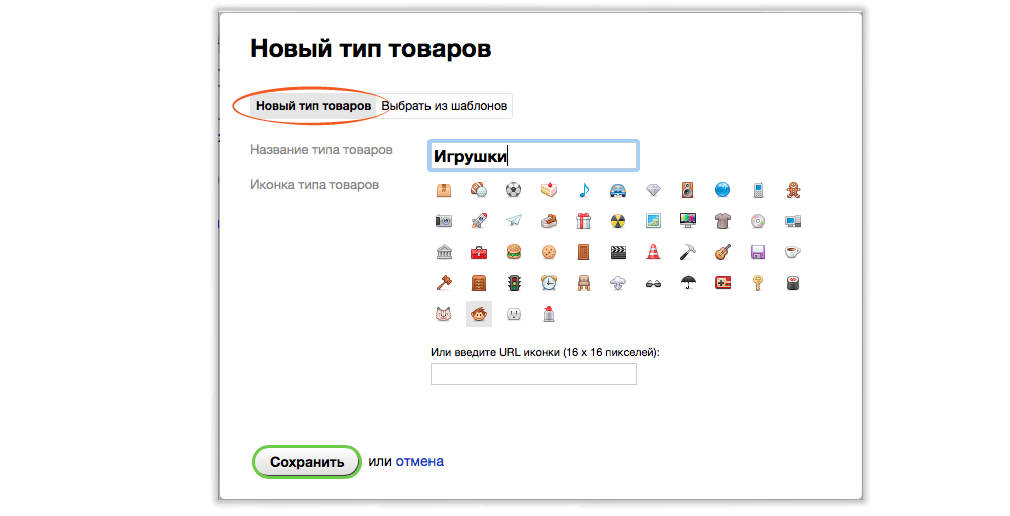
Task: Select the paper plane icon
Action: click(513, 221)
